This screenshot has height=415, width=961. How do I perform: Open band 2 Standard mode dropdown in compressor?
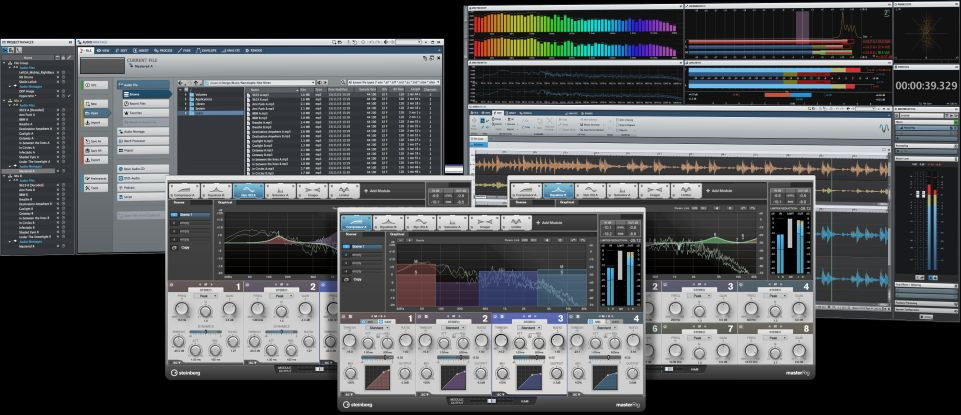(x=453, y=327)
